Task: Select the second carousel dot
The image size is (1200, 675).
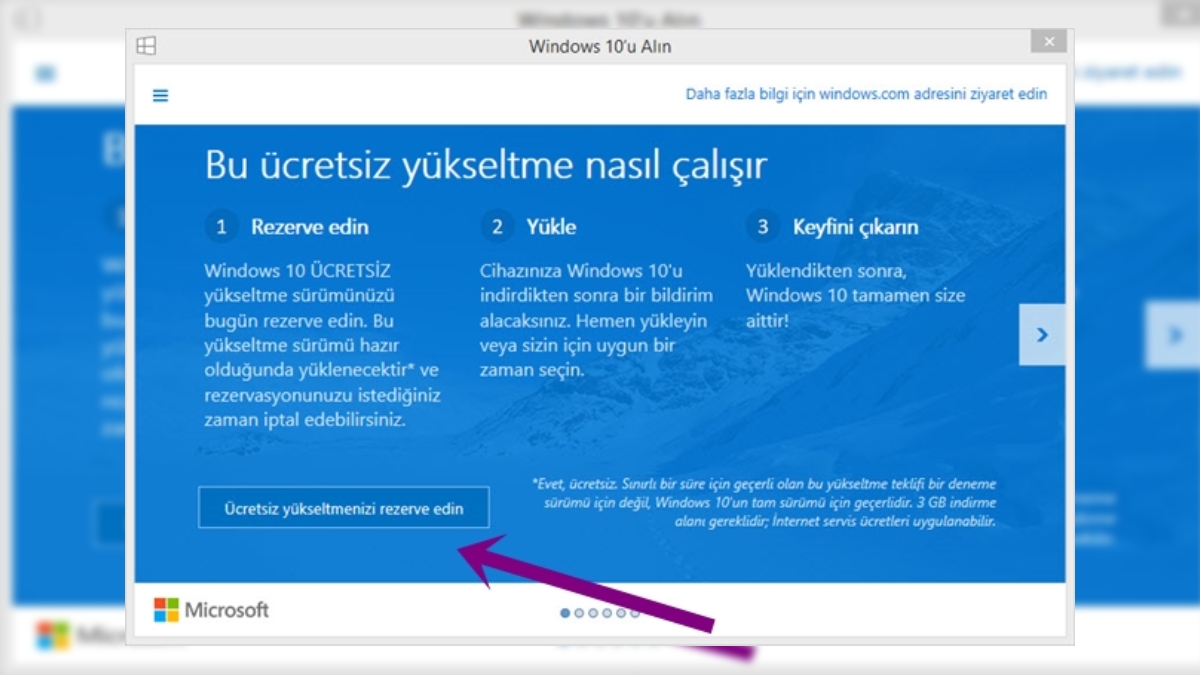Action: coord(578,612)
